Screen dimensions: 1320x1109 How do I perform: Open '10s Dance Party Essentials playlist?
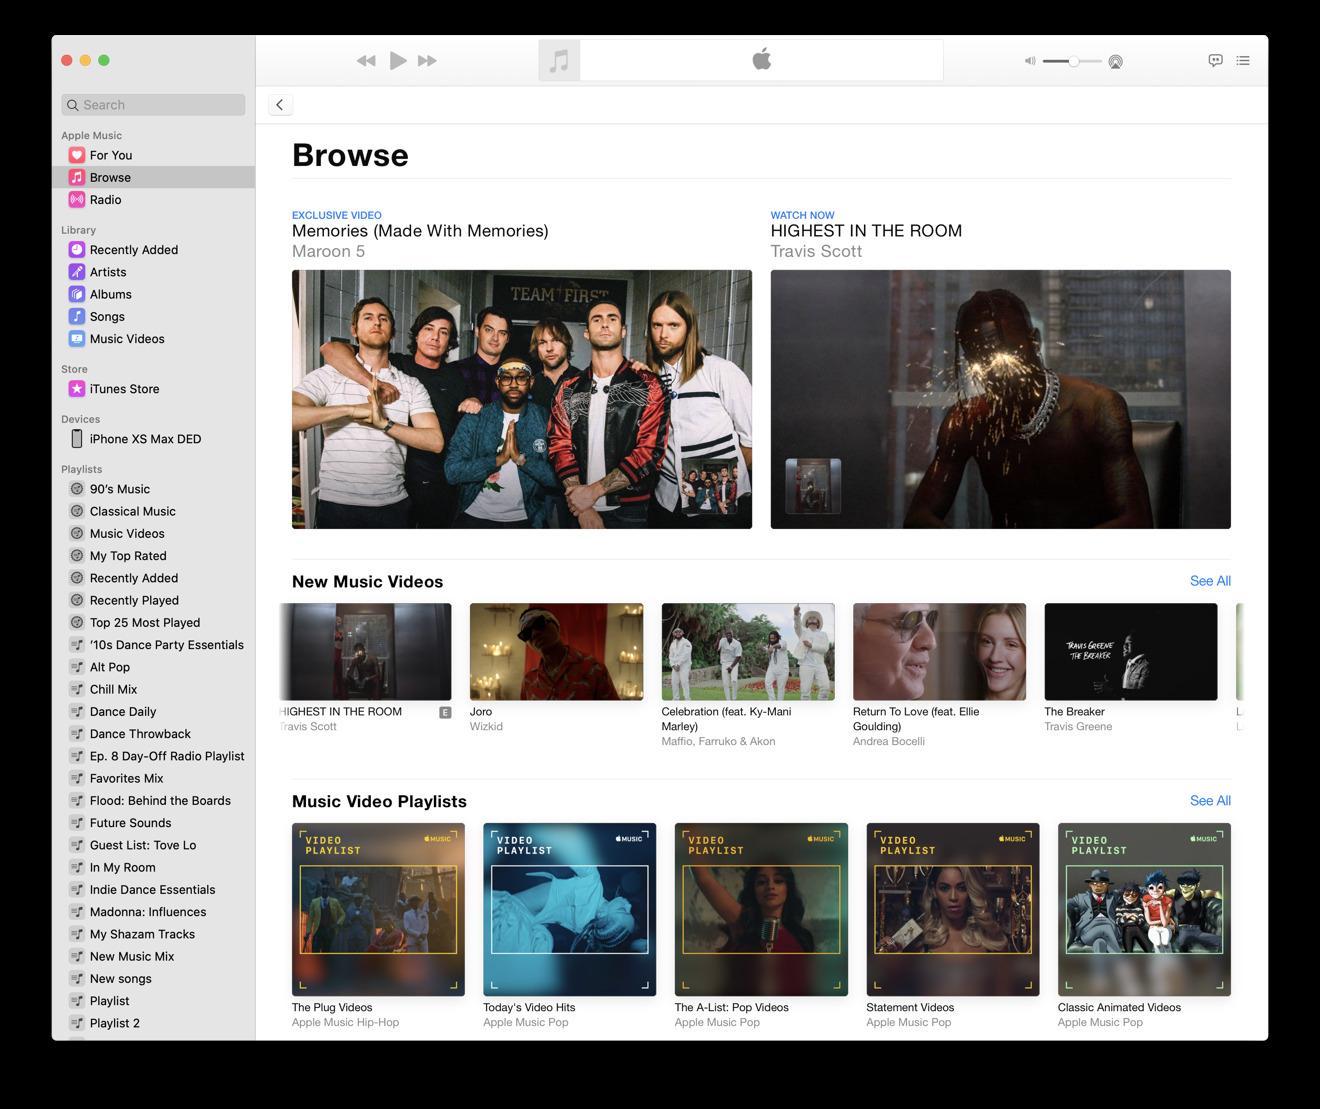tap(153, 645)
